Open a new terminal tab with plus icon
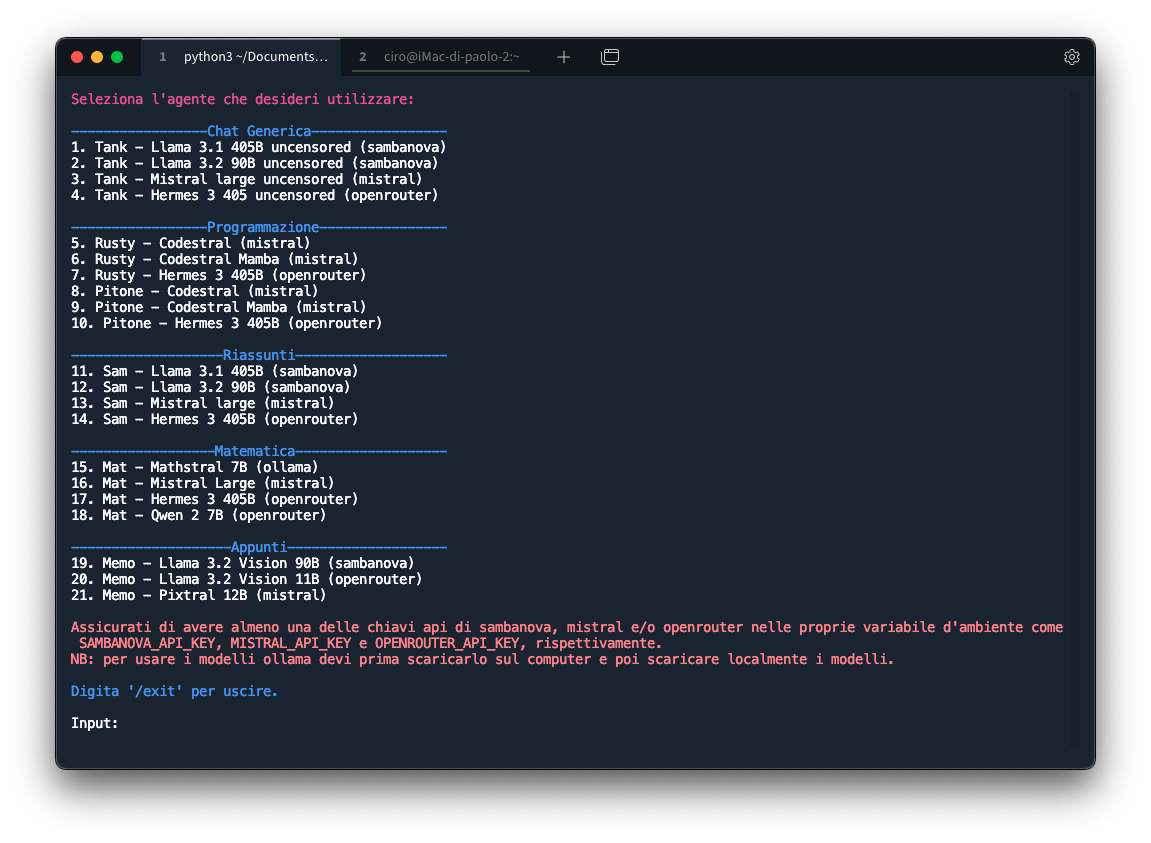Screen dimensions: 1151x843 563,57
